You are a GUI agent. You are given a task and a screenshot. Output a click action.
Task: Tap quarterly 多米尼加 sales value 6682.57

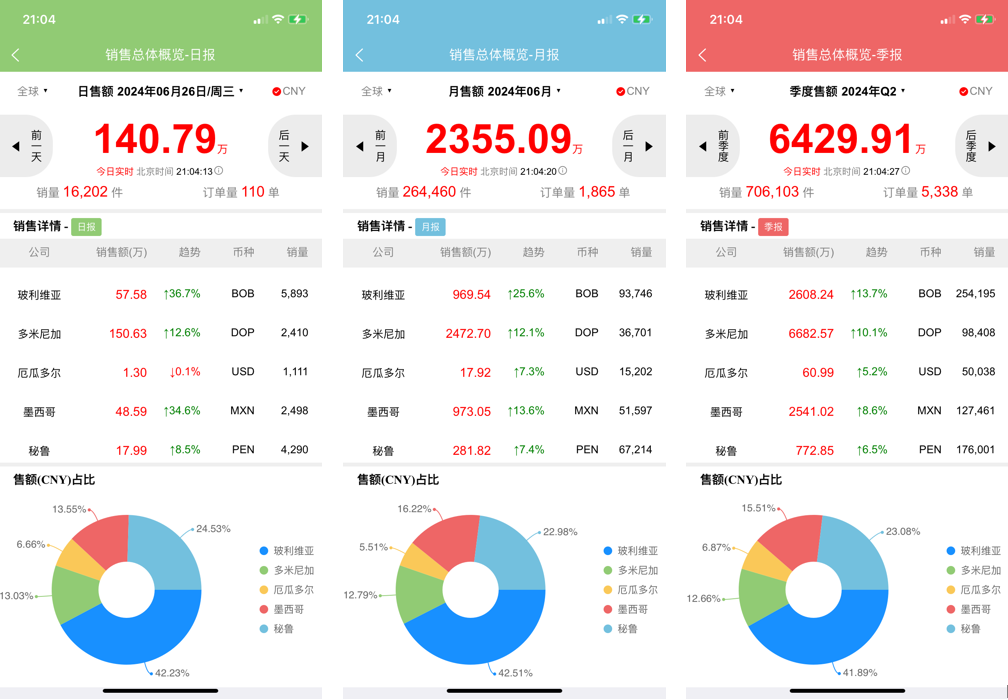[x=811, y=334]
